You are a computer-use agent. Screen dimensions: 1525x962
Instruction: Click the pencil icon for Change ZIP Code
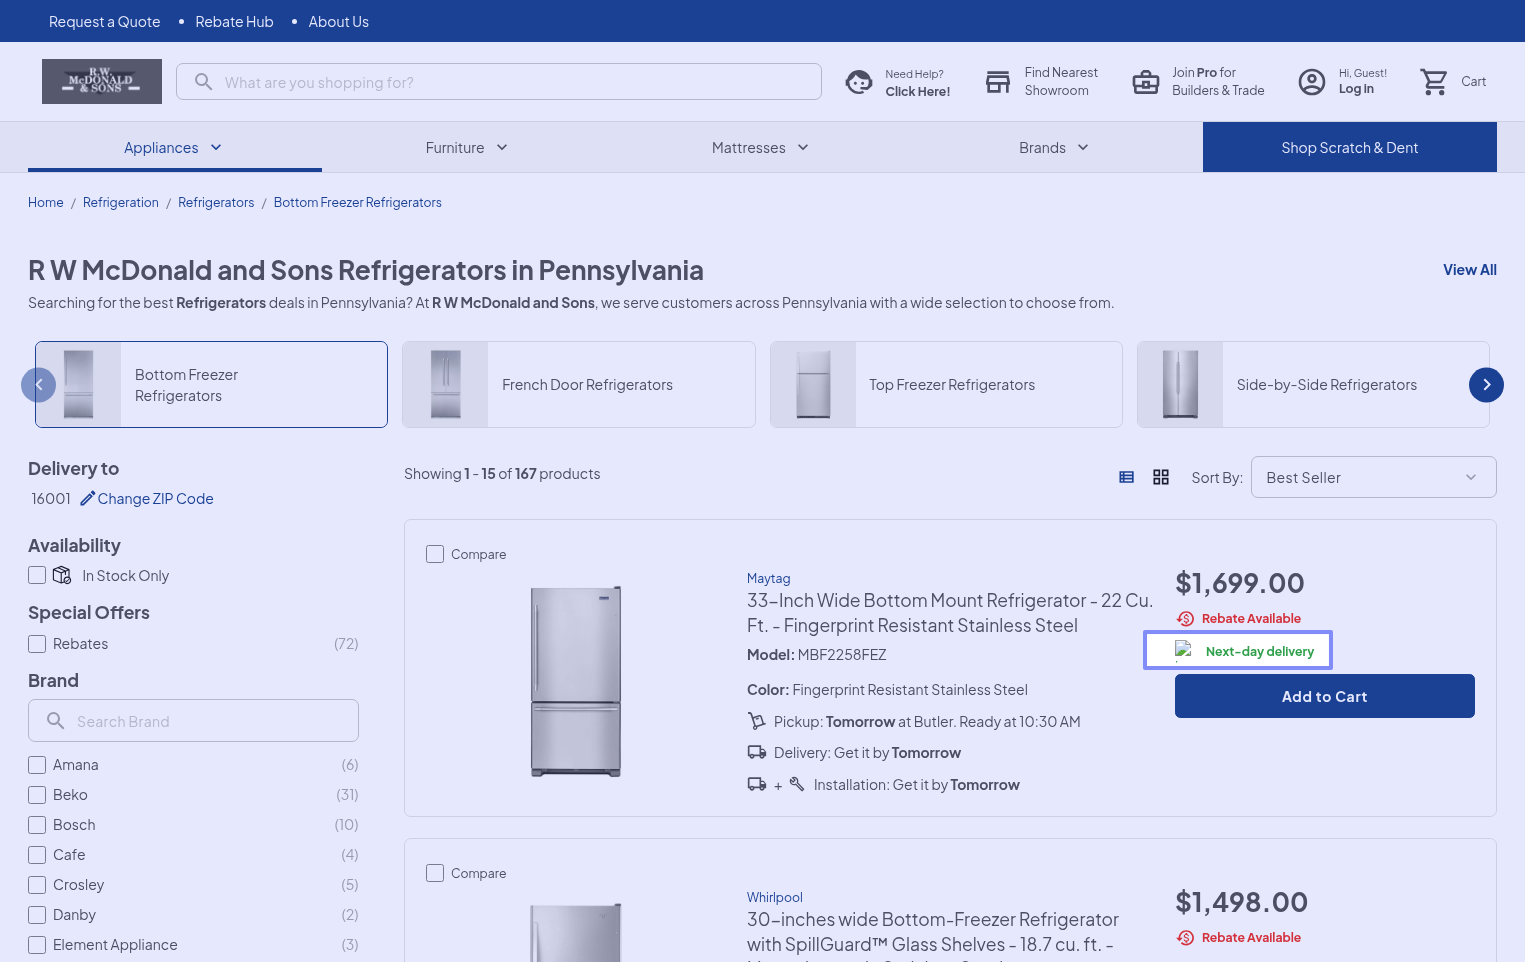click(88, 498)
